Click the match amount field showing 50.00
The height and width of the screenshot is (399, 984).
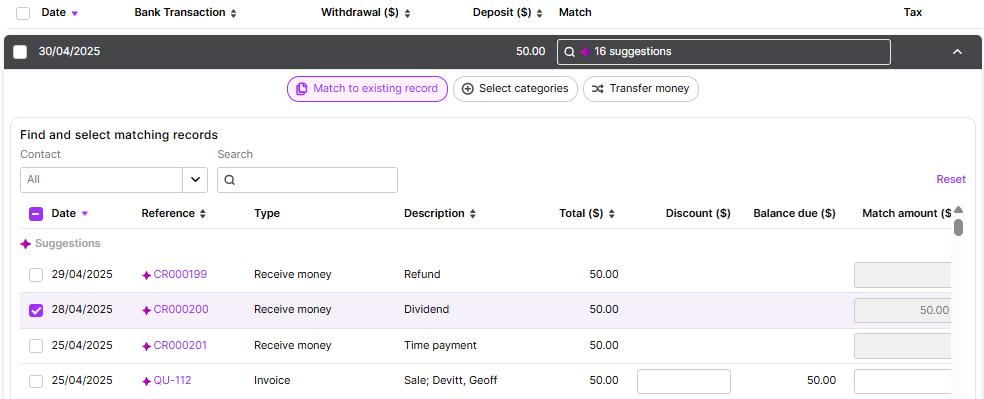[902, 311]
